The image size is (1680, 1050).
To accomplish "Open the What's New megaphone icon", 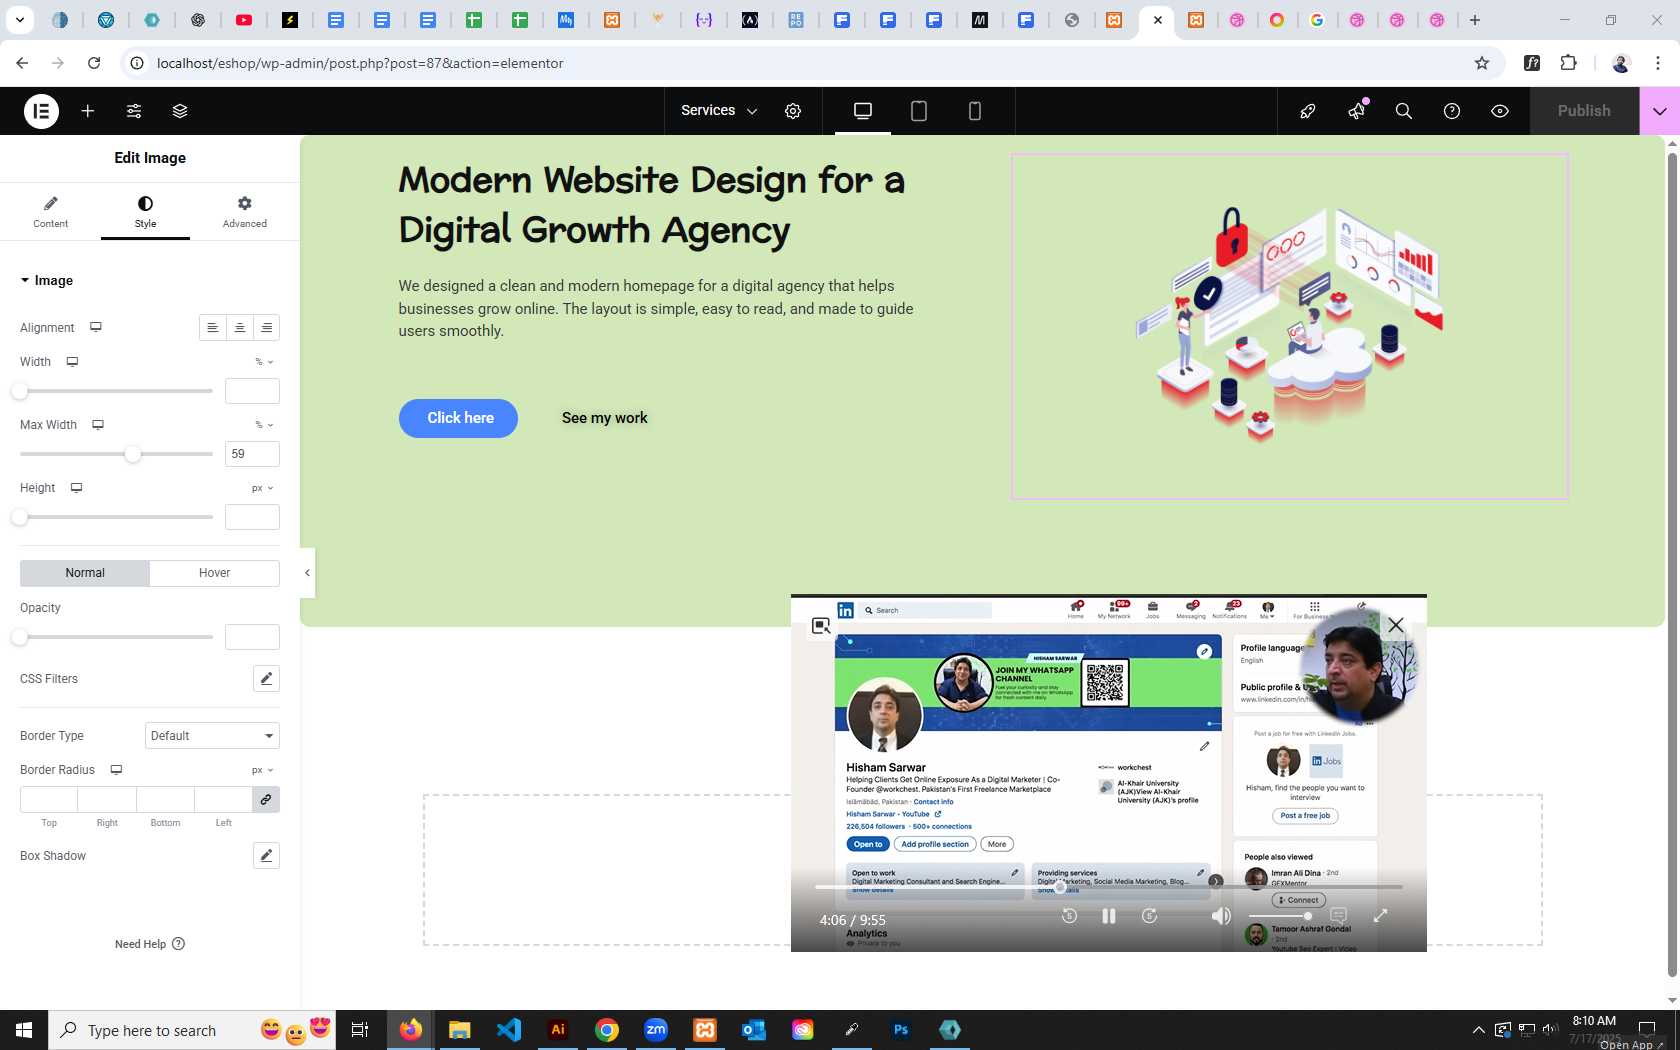I will point(1356,111).
